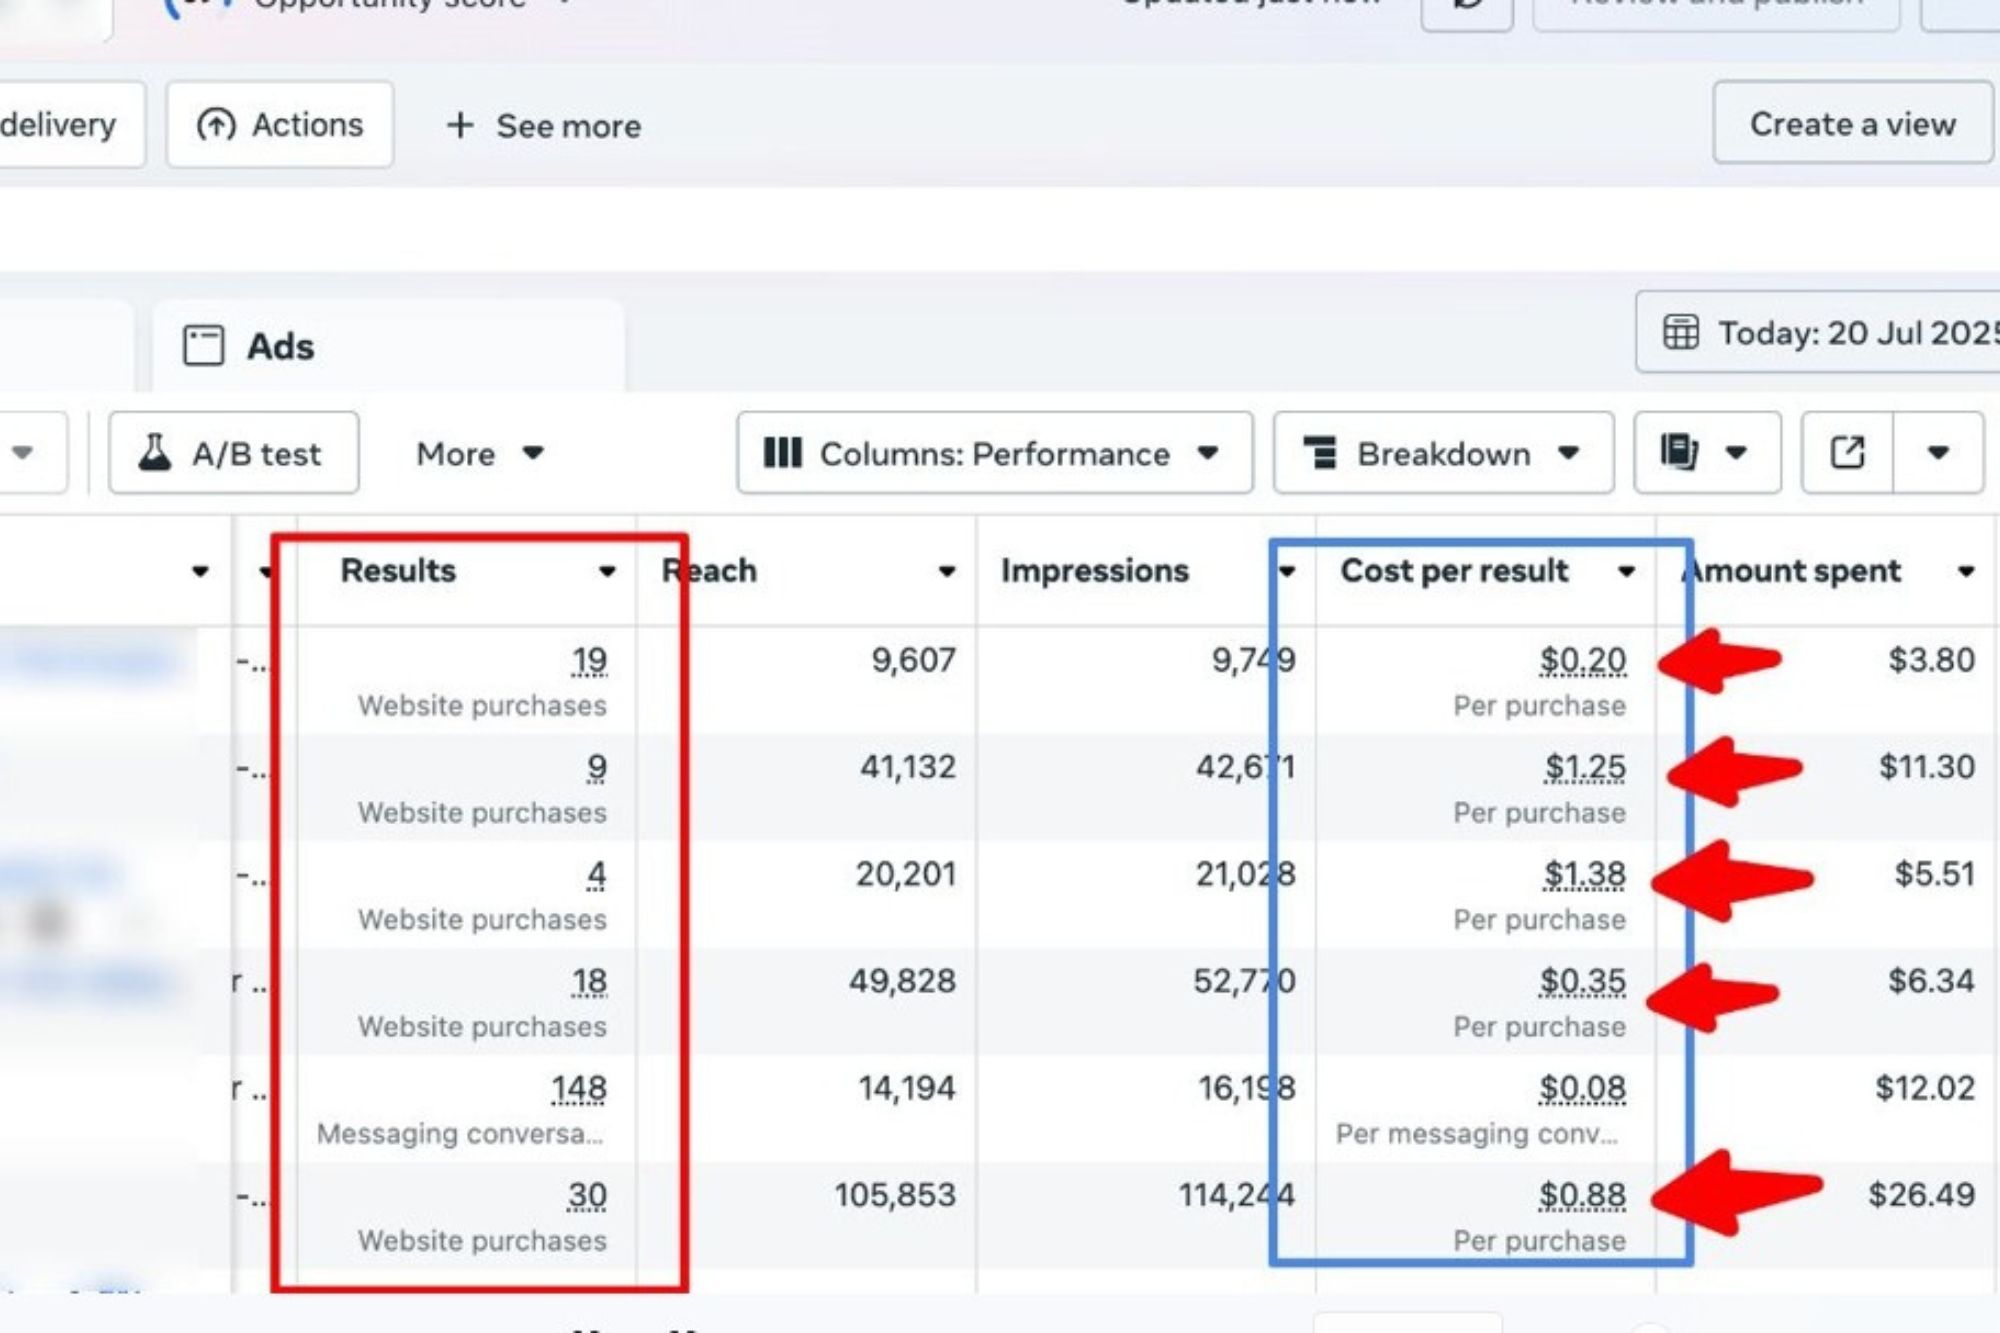Open the Ads tab
This screenshot has height=1333, width=2000.
[280, 346]
